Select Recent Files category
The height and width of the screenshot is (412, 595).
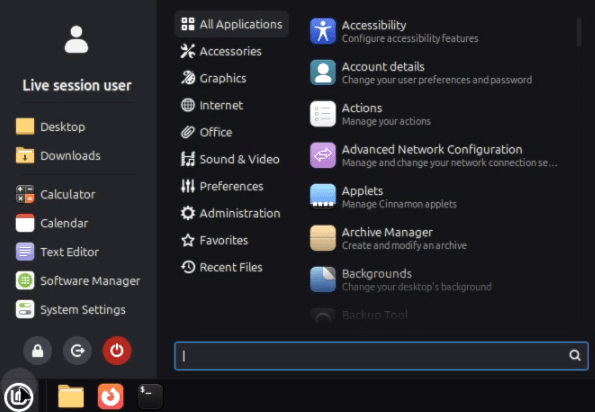[231, 267]
